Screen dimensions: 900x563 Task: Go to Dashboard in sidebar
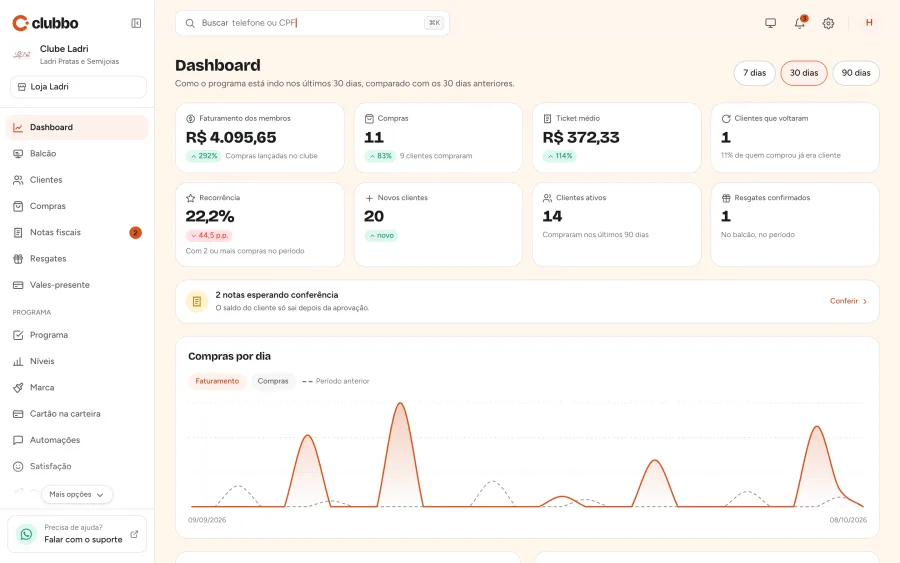tap(77, 127)
